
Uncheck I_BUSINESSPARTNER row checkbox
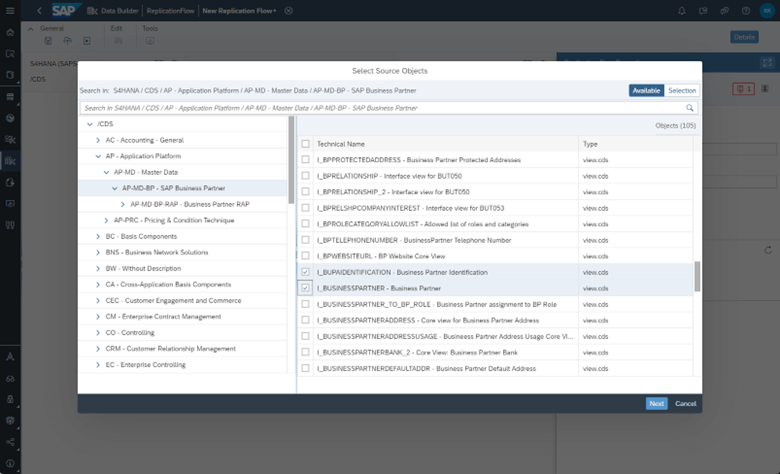click(305, 288)
